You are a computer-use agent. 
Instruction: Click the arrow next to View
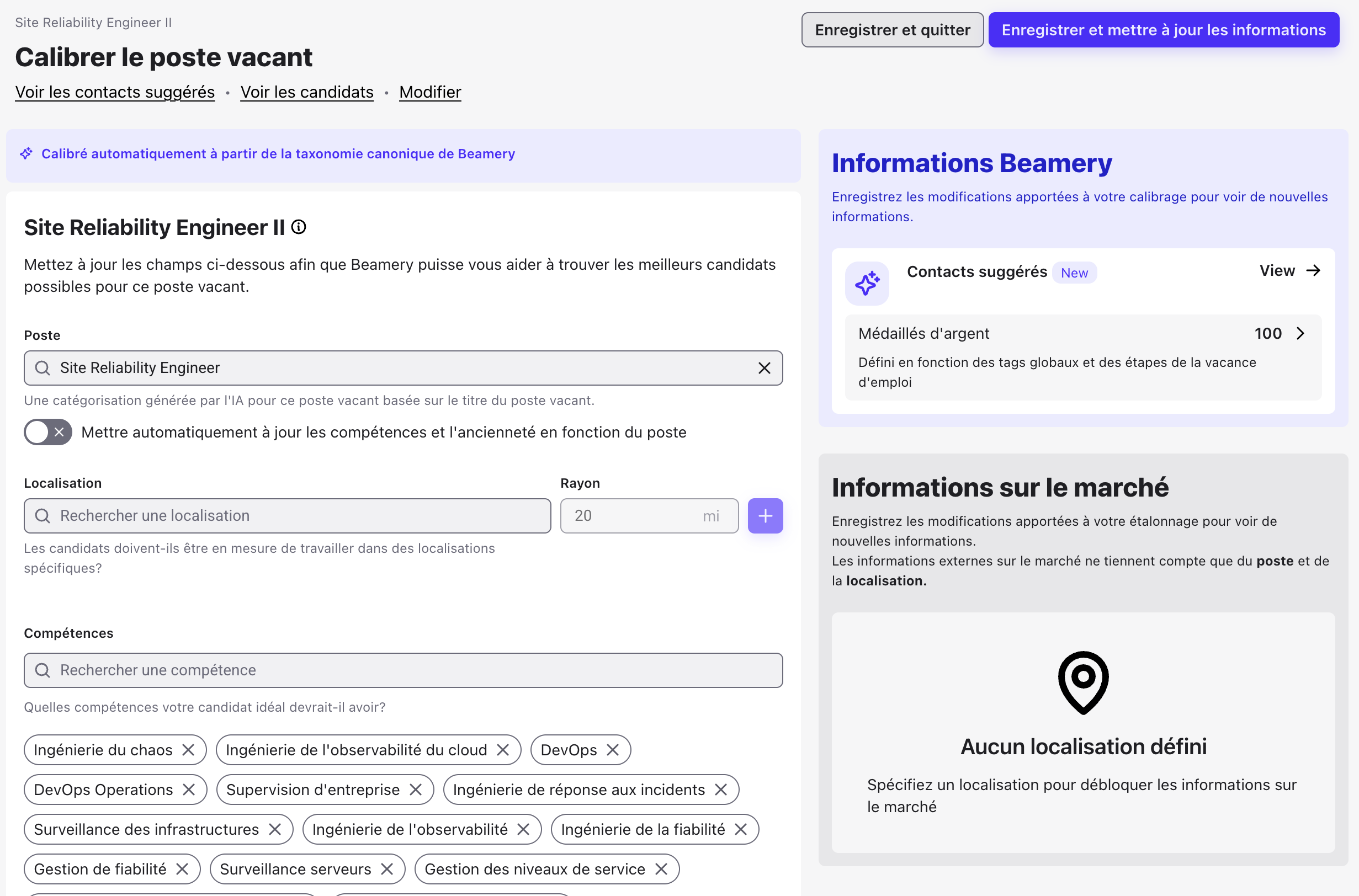[x=1313, y=271]
